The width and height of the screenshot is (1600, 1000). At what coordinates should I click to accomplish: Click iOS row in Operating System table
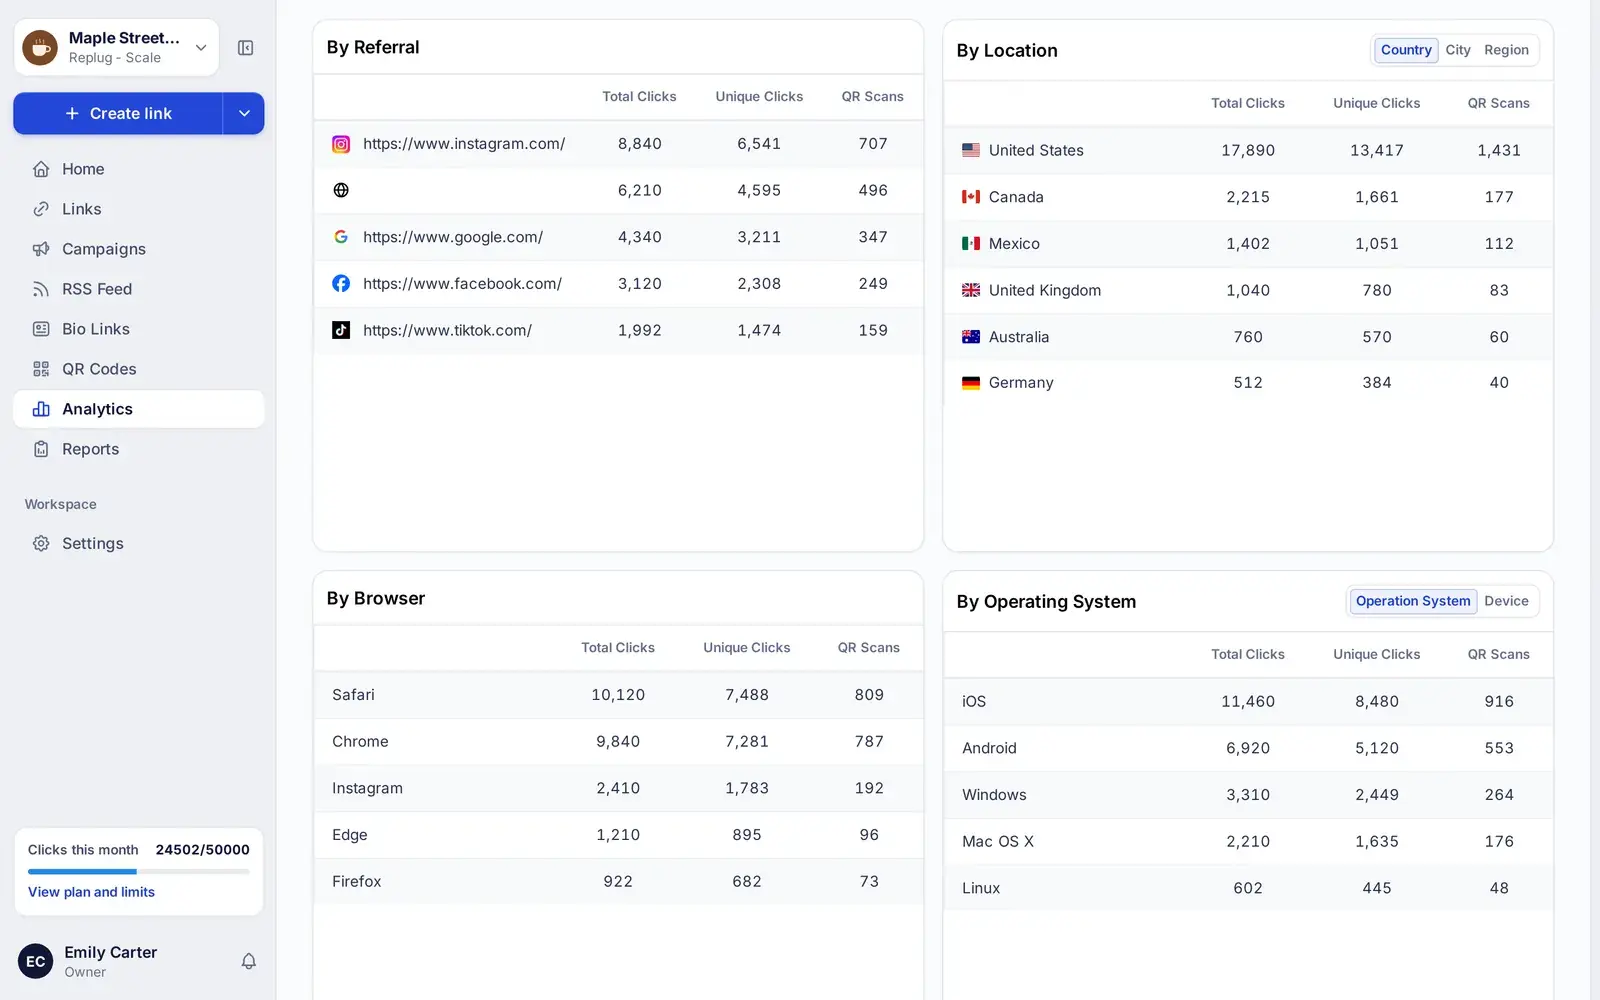1248,702
